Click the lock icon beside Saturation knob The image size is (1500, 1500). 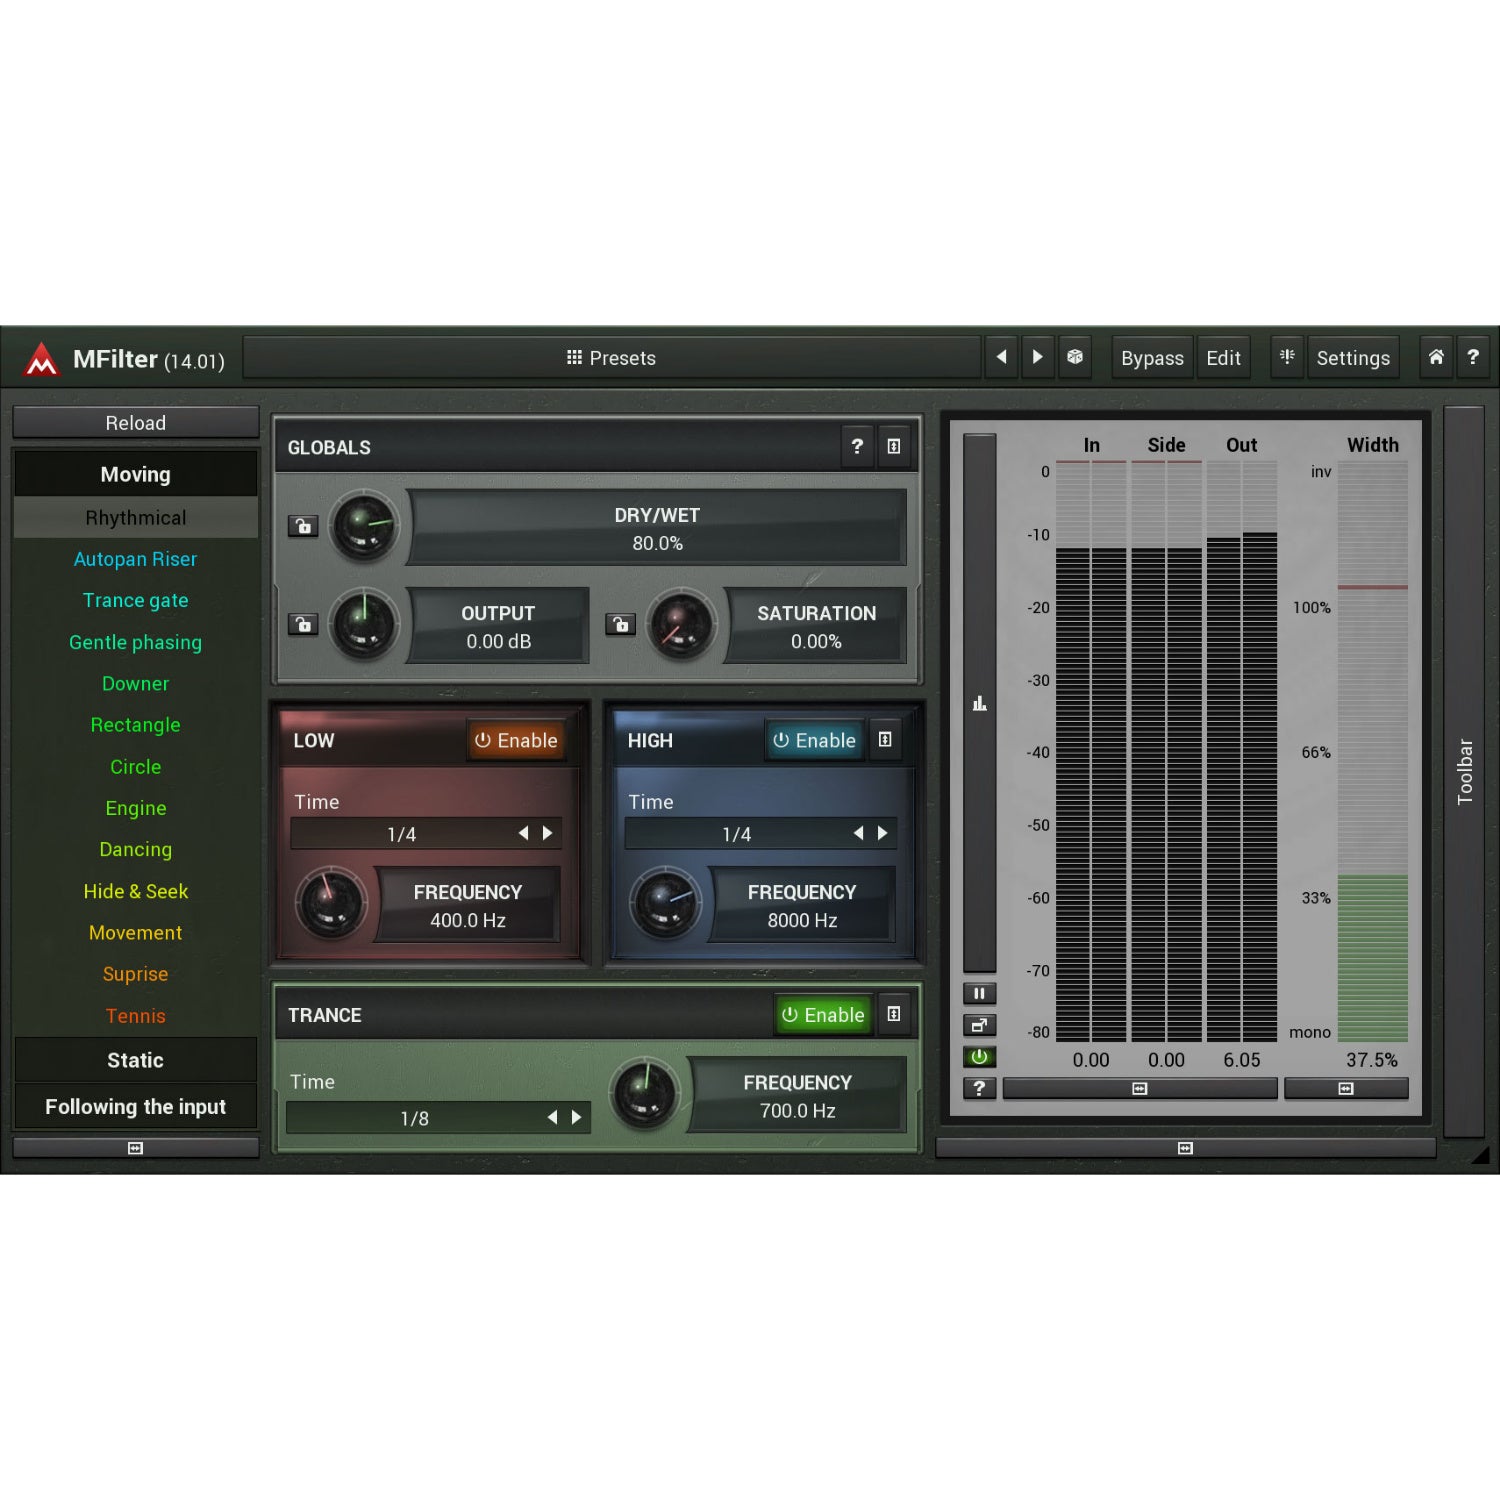pyautogui.click(x=620, y=625)
